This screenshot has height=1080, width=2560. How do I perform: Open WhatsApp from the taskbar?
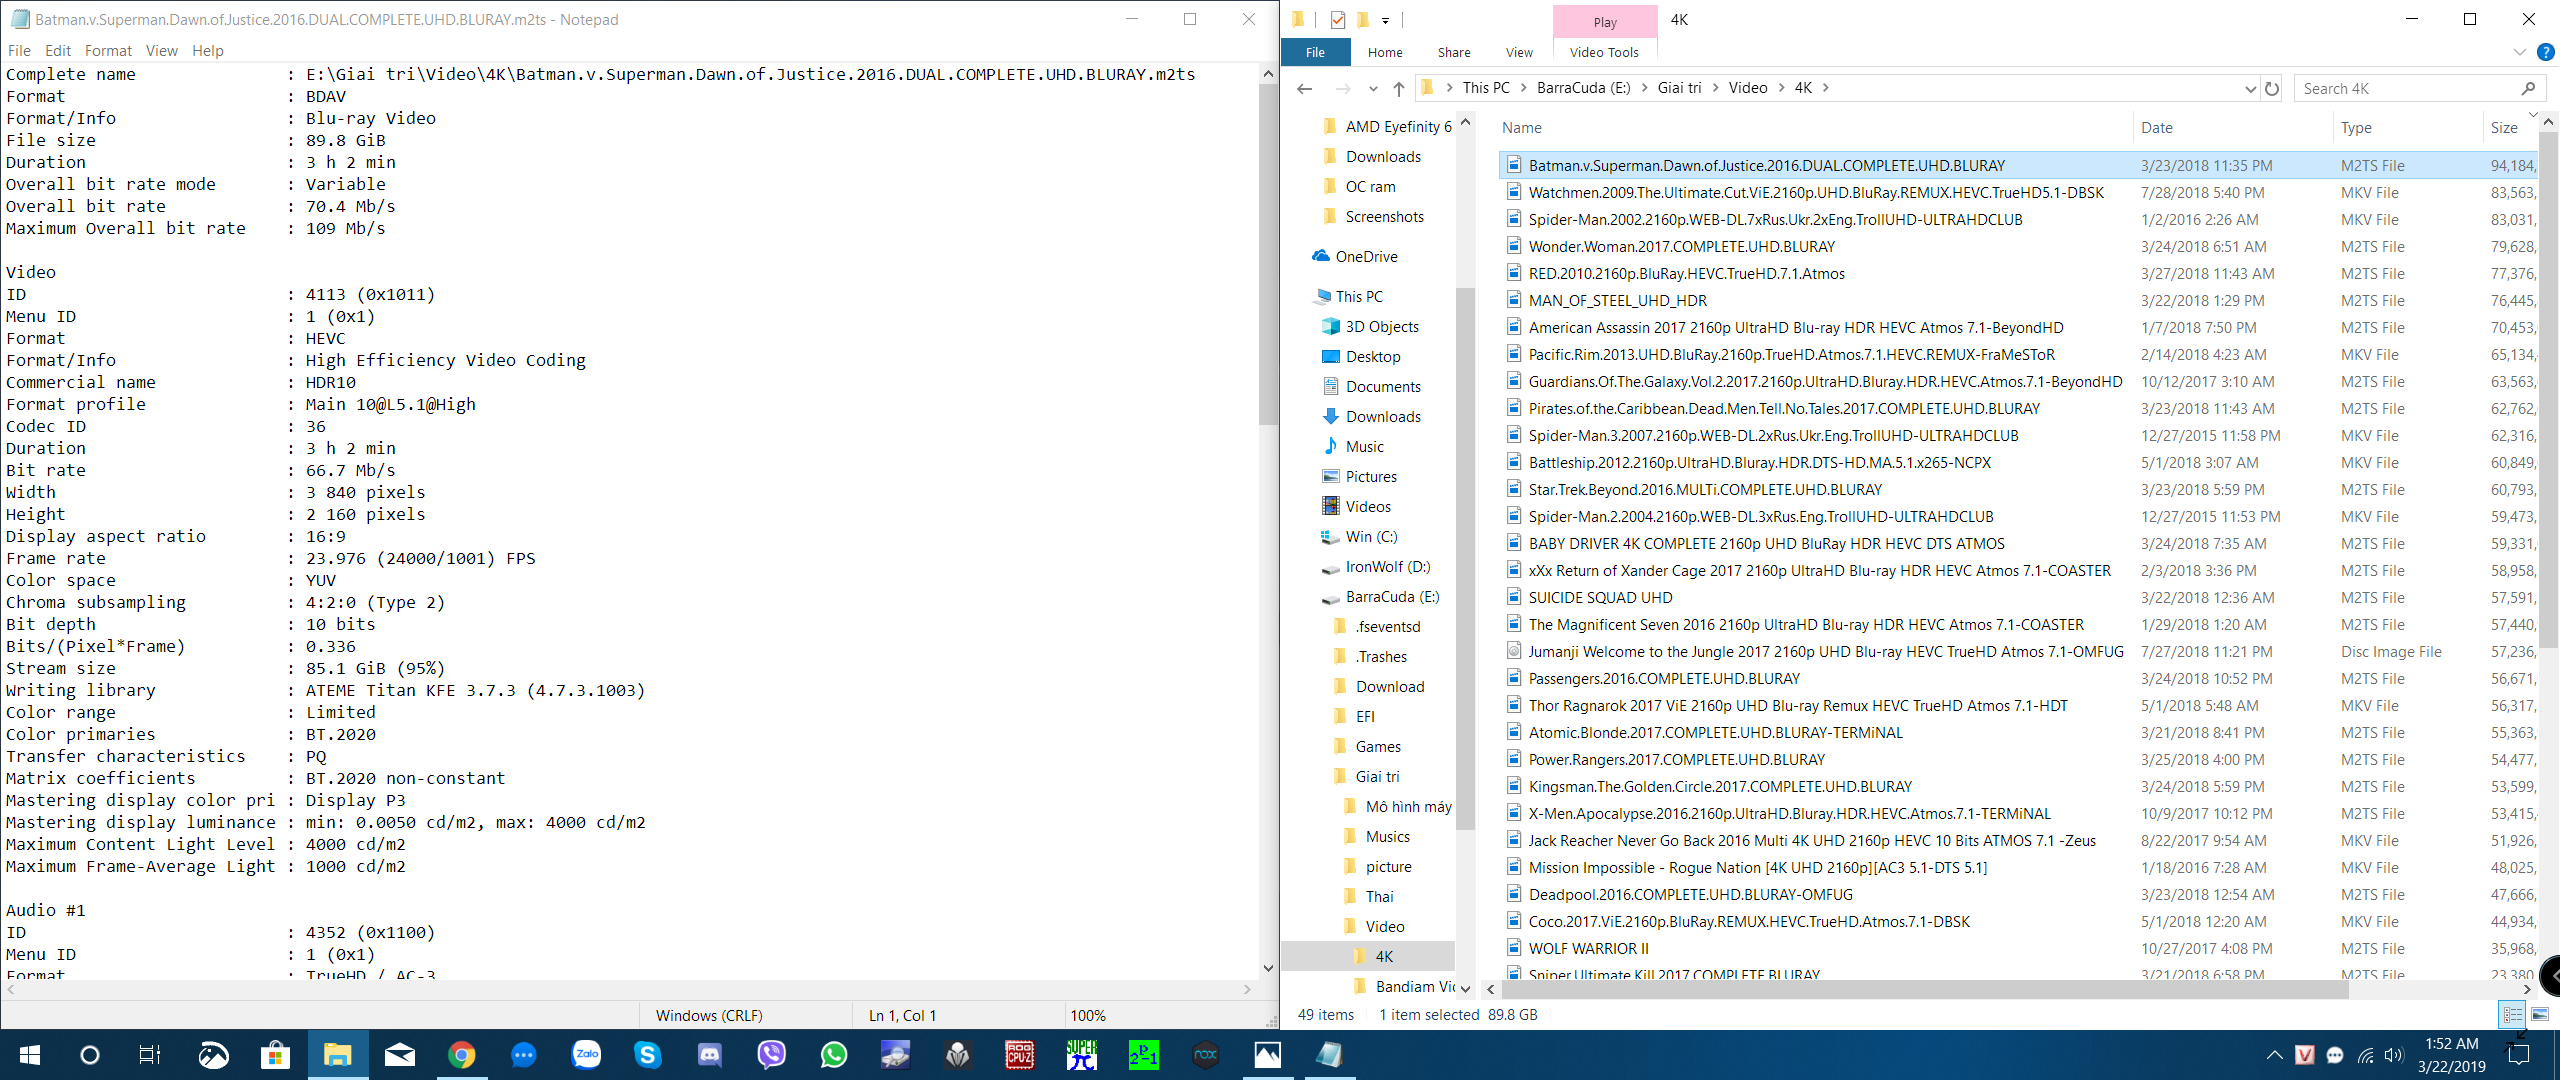pyautogui.click(x=834, y=1055)
